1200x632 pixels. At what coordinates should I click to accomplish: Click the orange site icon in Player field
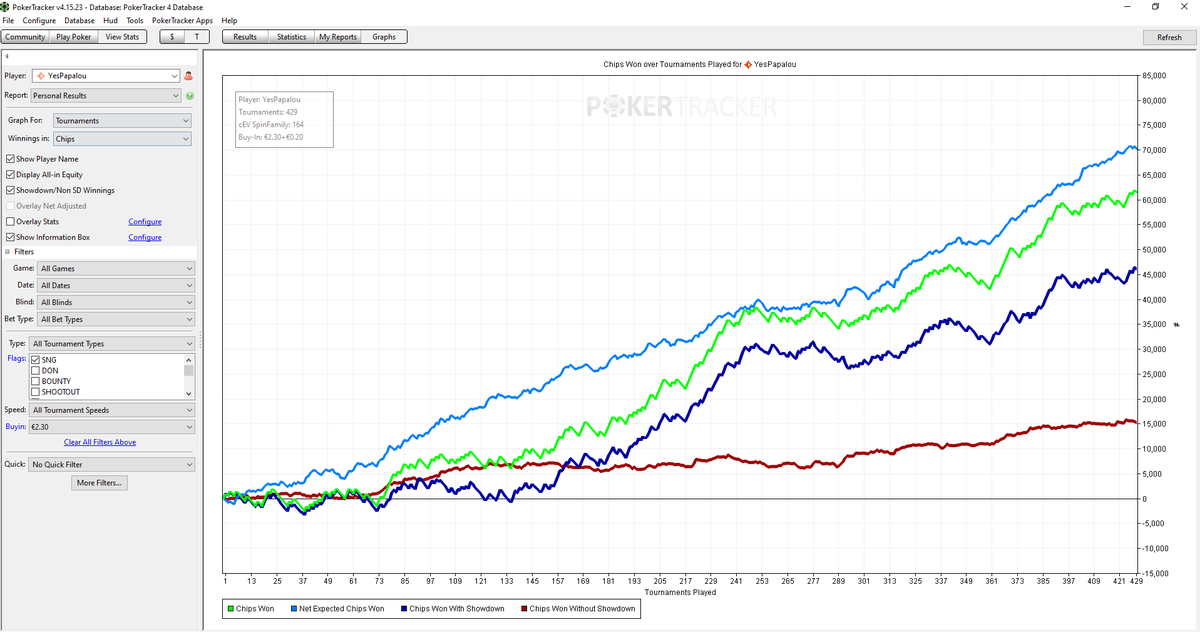[40, 76]
